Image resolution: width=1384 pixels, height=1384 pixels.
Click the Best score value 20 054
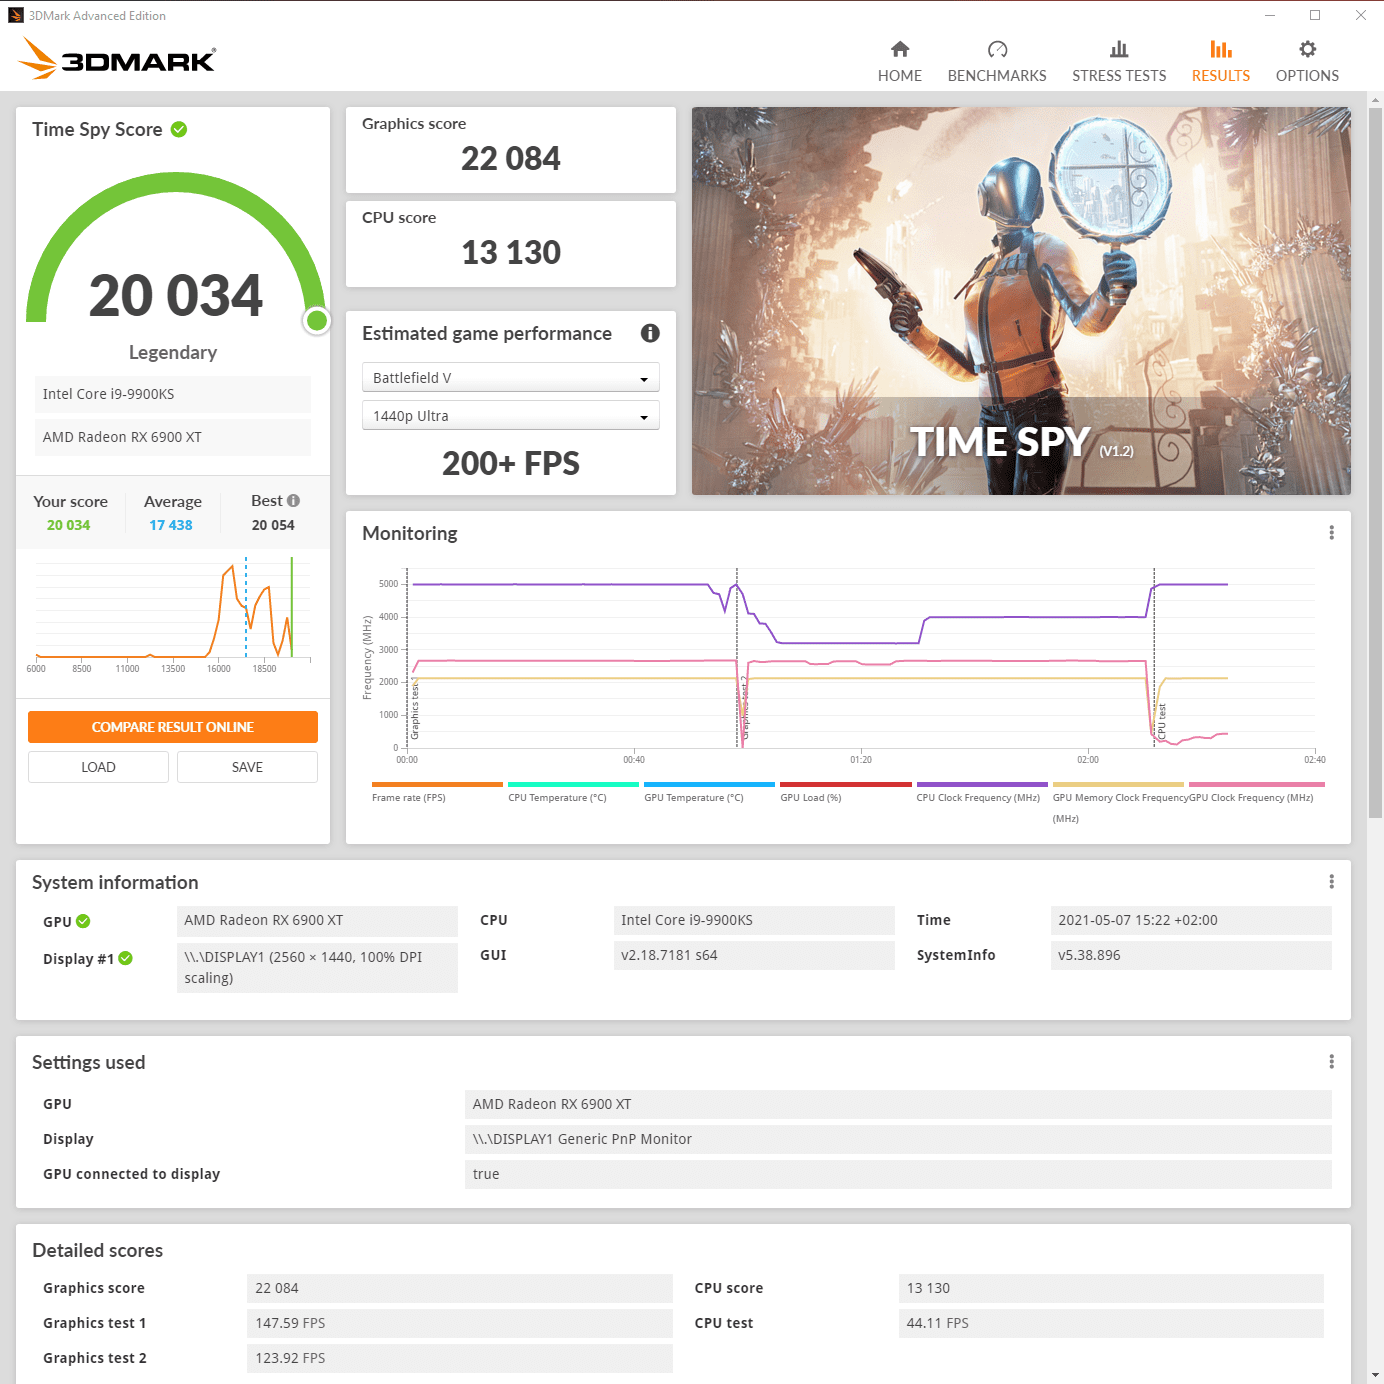pos(273,525)
